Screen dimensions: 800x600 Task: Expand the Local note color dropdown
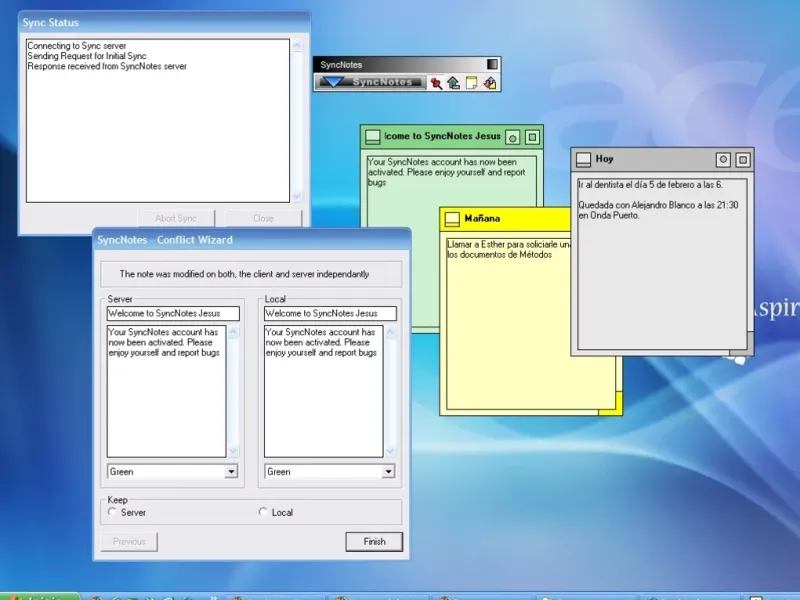point(388,471)
